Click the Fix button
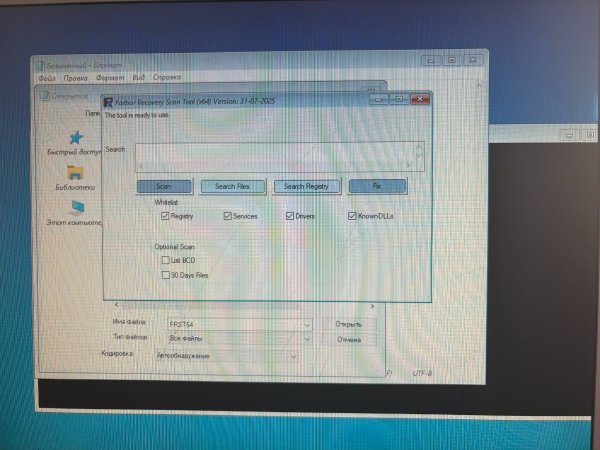This screenshot has width=600, height=450. pyautogui.click(x=377, y=186)
